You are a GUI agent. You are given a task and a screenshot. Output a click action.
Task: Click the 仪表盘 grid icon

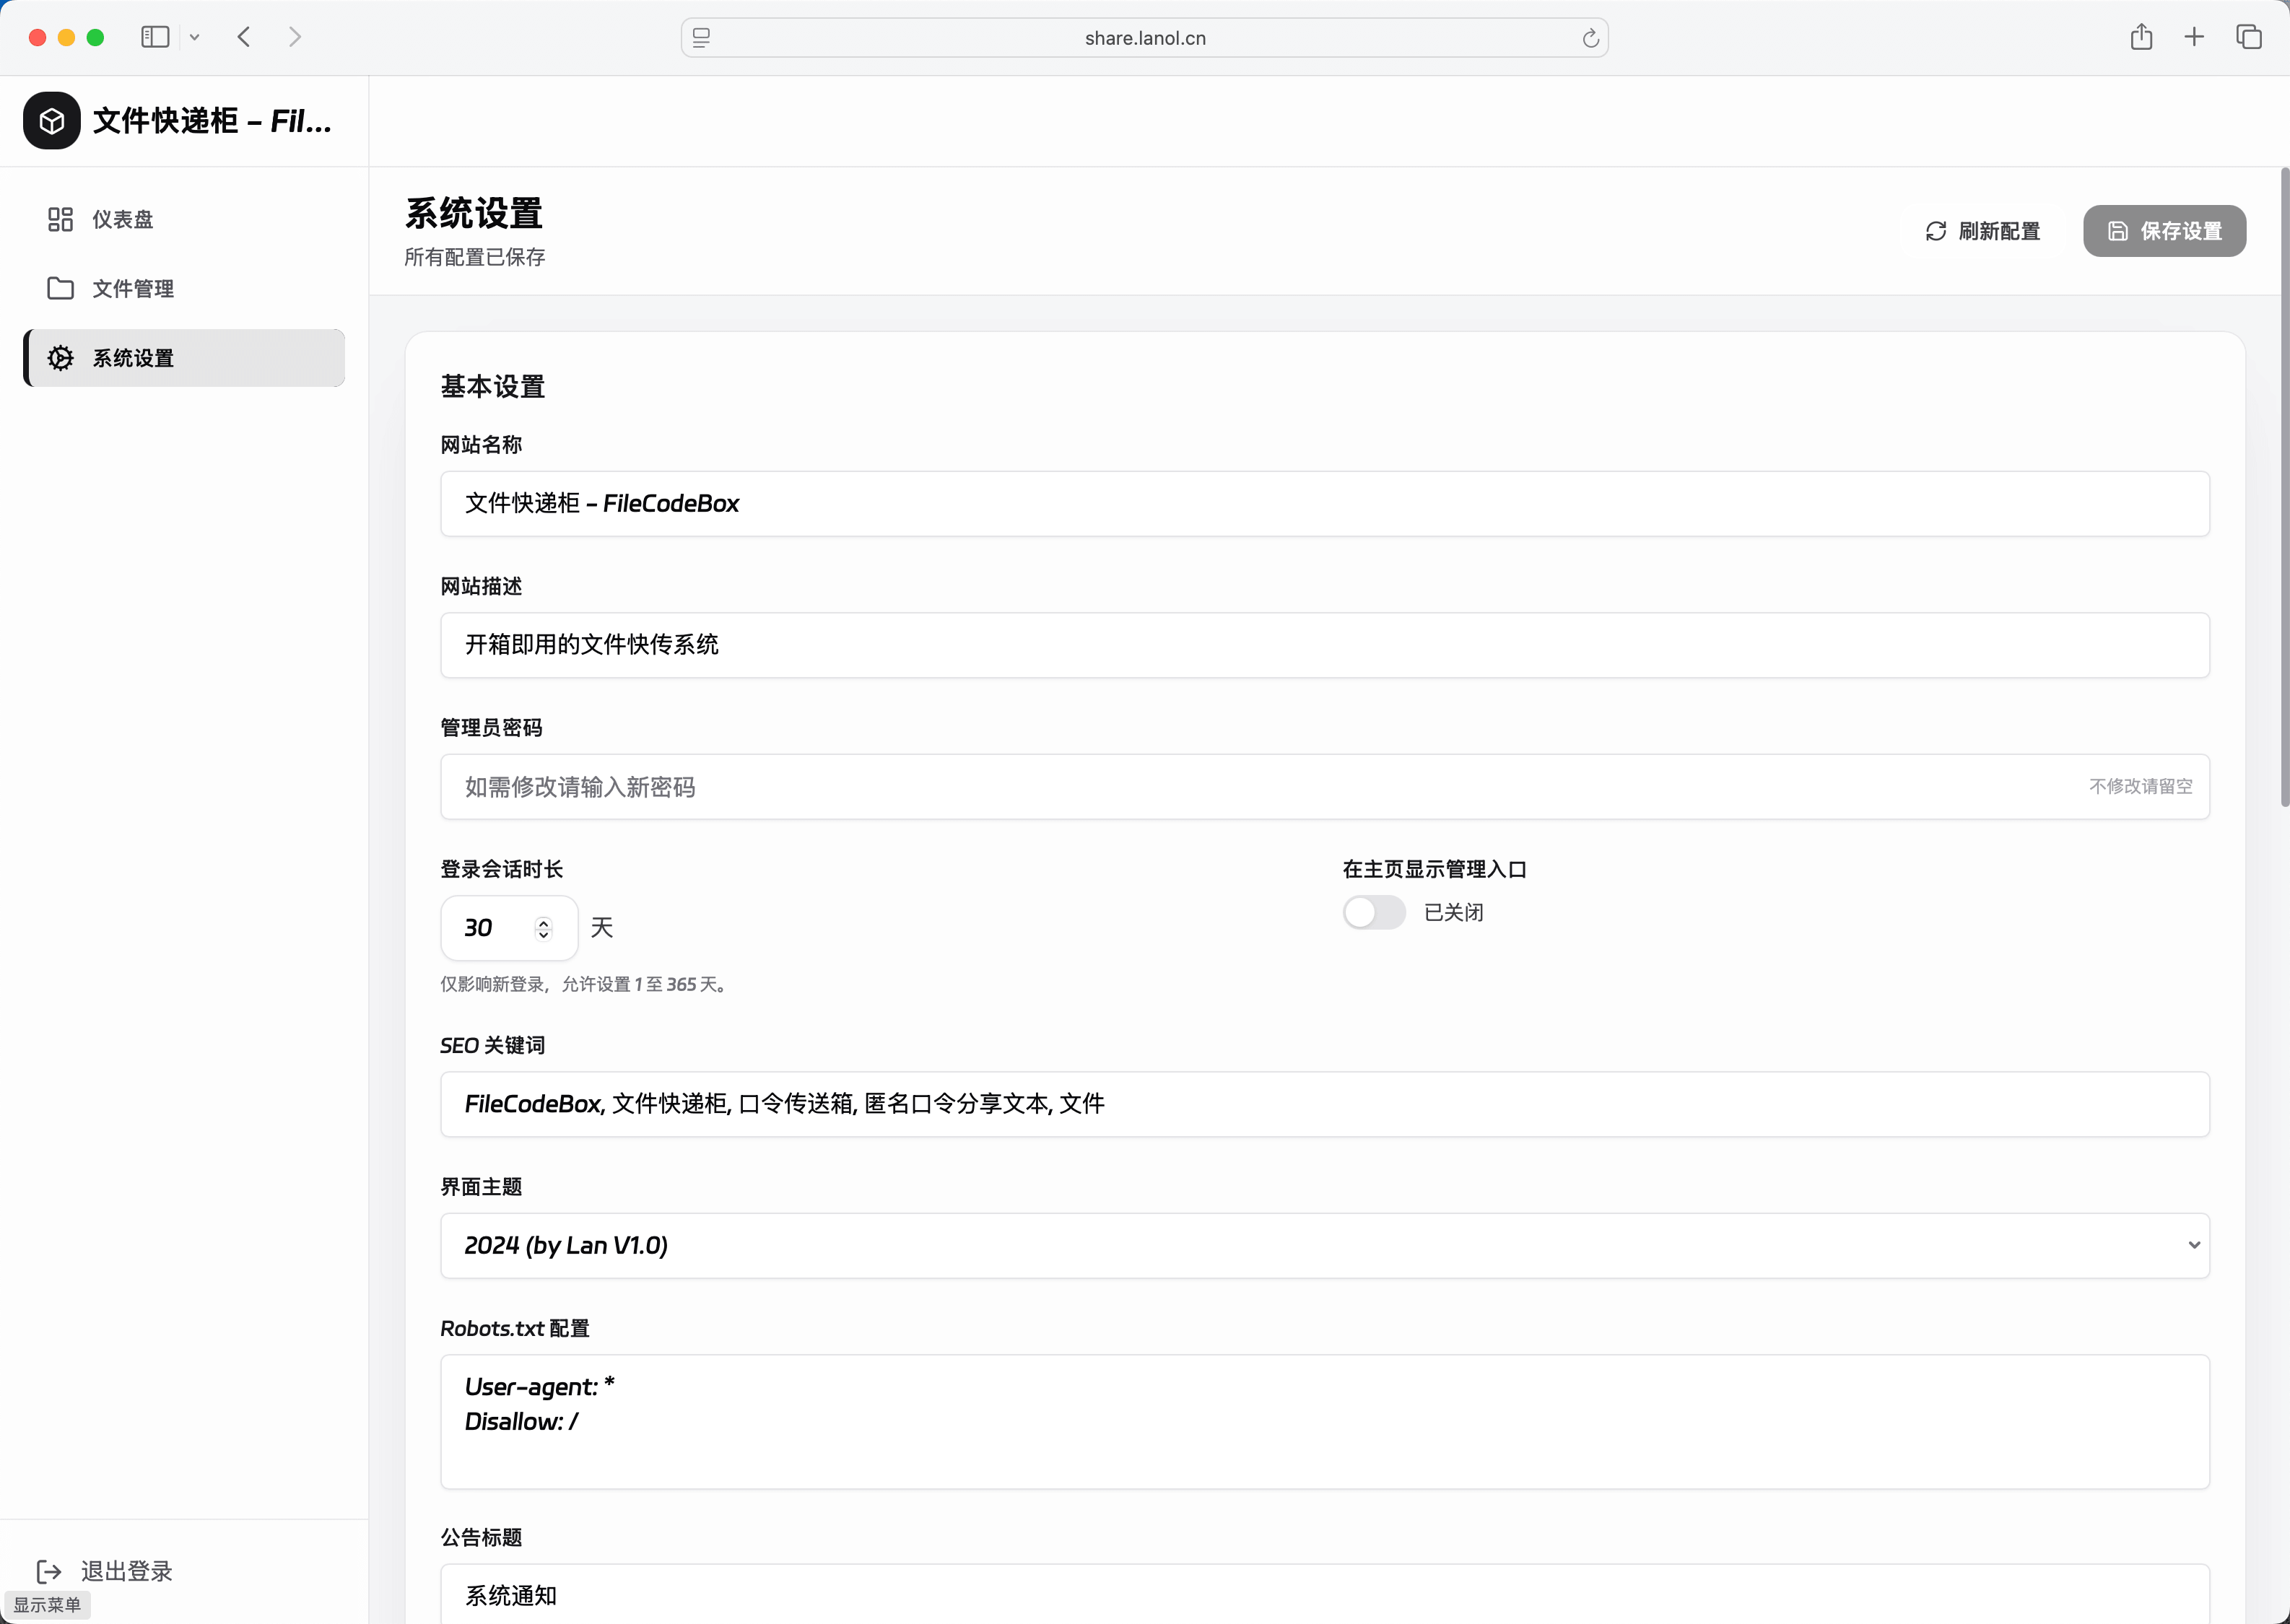coord(60,219)
